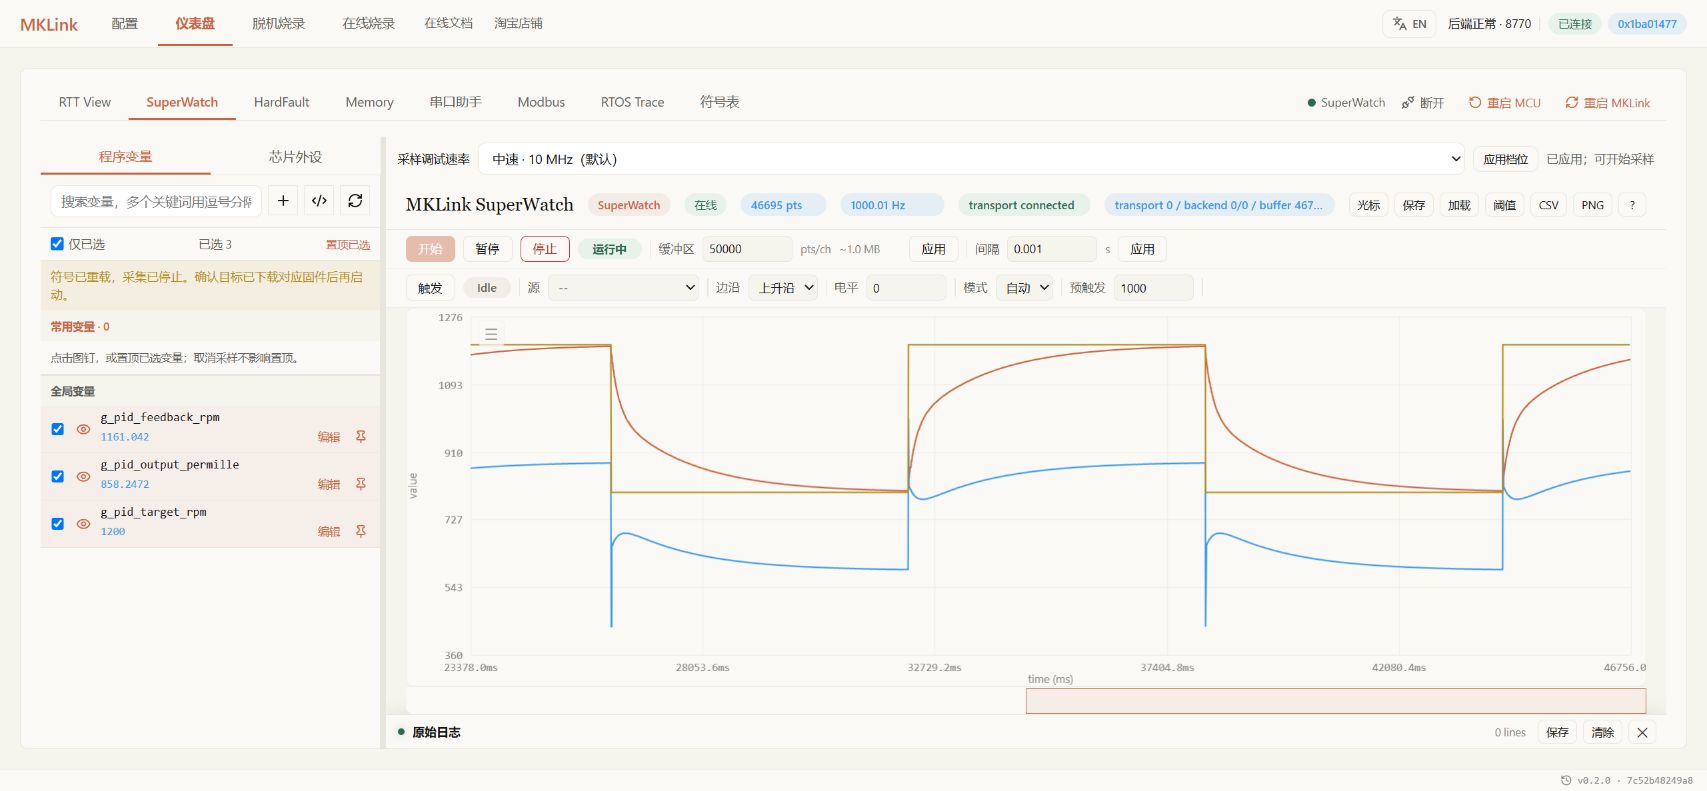Click the variable search input field
The height and width of the screenshot is (791, 1707).
pos(156,201)
